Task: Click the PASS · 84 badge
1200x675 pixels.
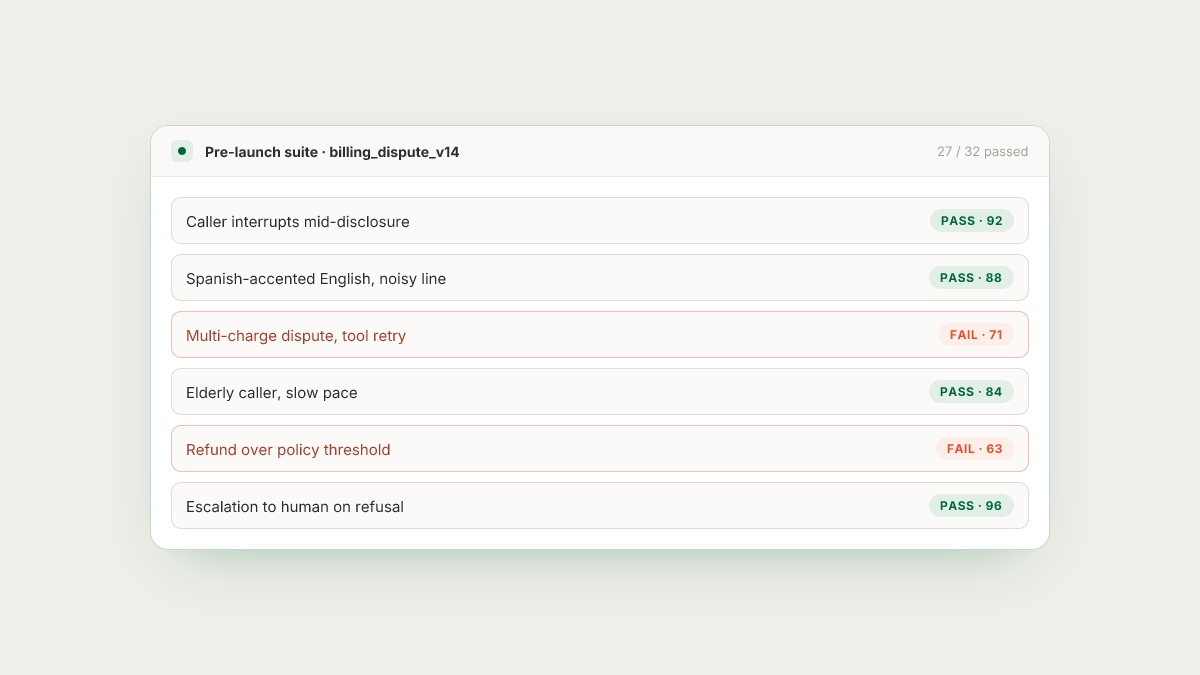Action: point(971,392)
